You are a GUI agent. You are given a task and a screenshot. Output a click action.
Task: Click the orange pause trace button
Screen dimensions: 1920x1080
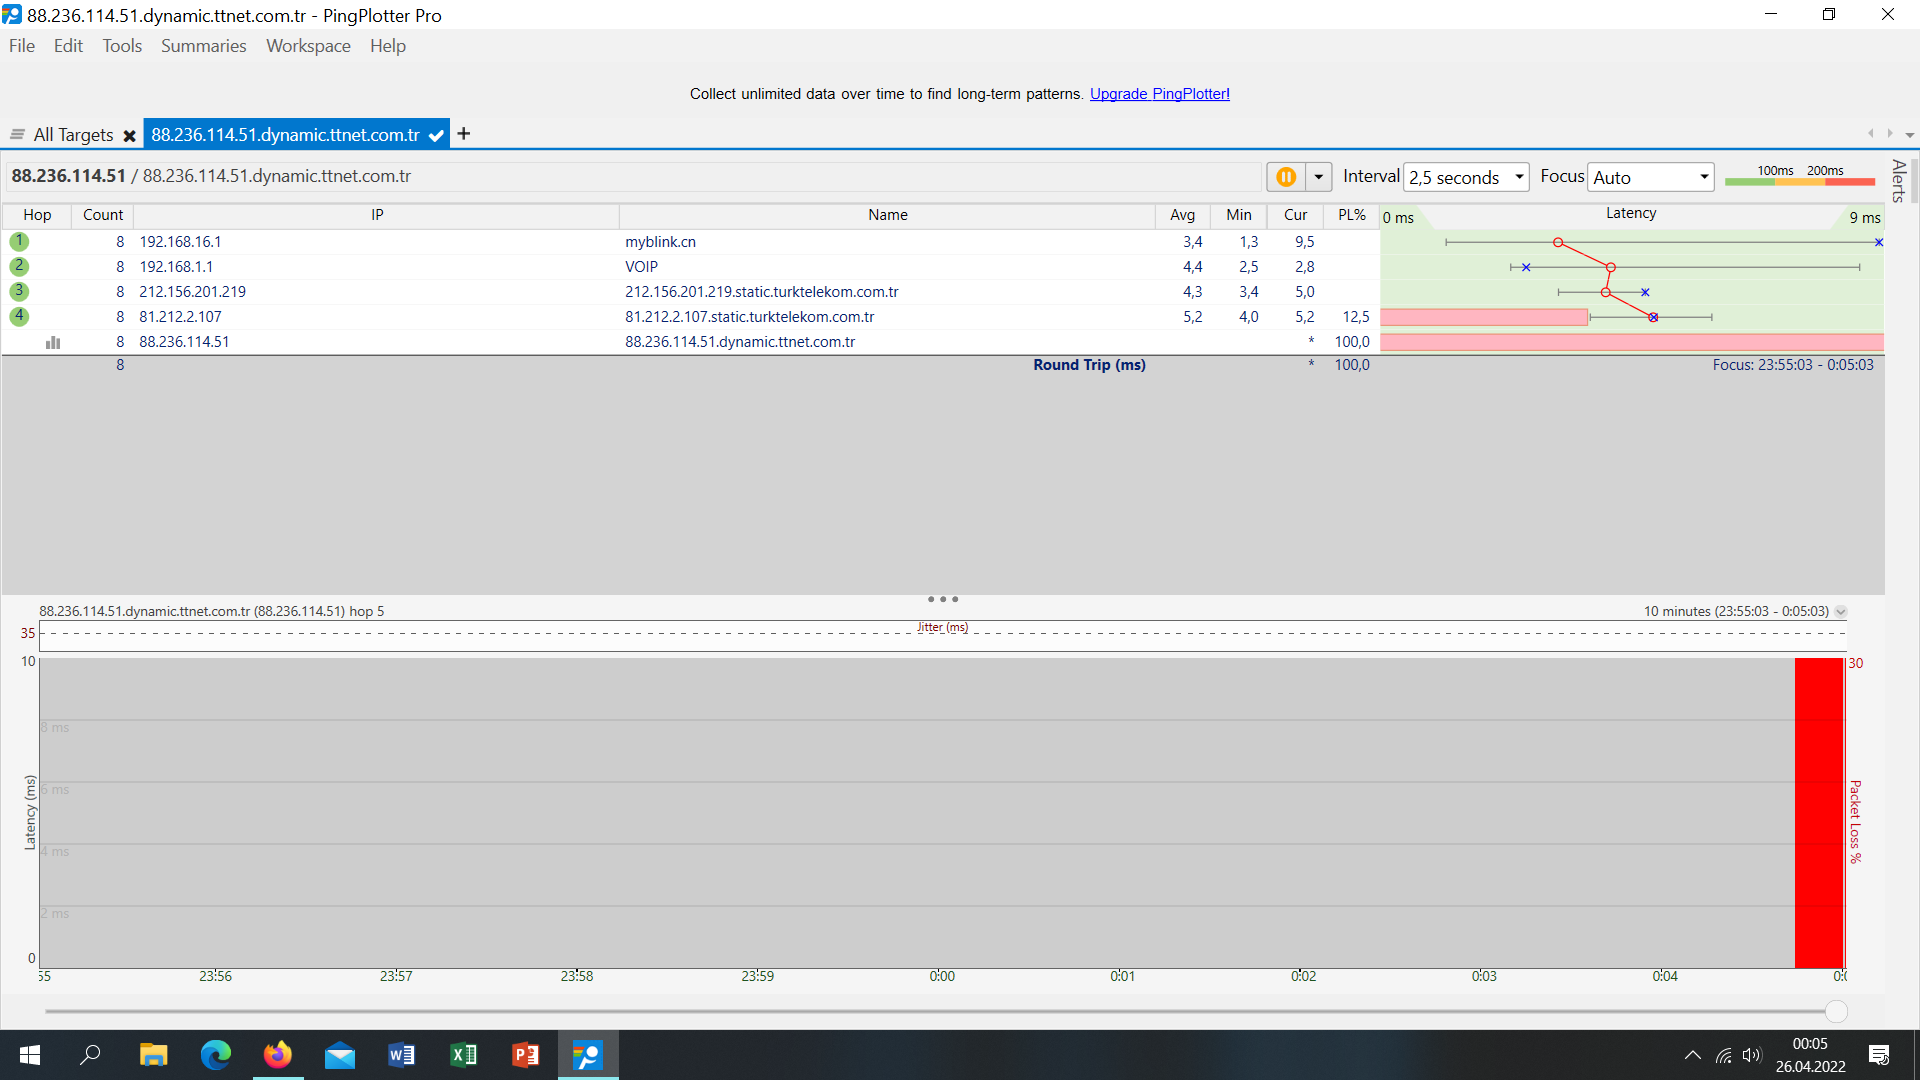[1286, 177]
